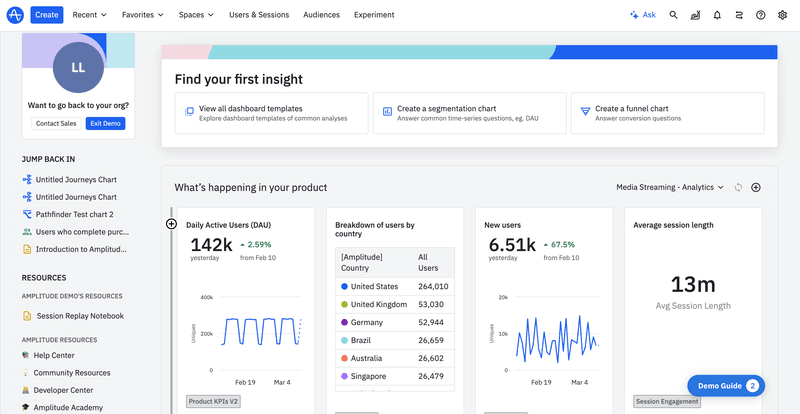Screen dimensions: 800x414
Task: Click the Ask AI sparkle button
Action: tap(643, 15)
